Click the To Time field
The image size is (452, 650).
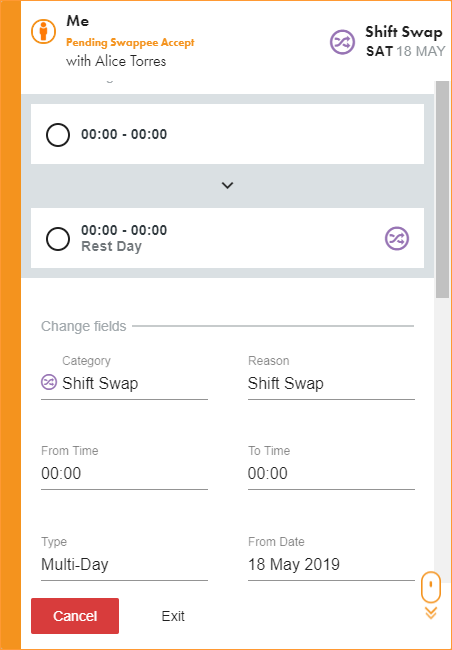click(x=331, y=473)
